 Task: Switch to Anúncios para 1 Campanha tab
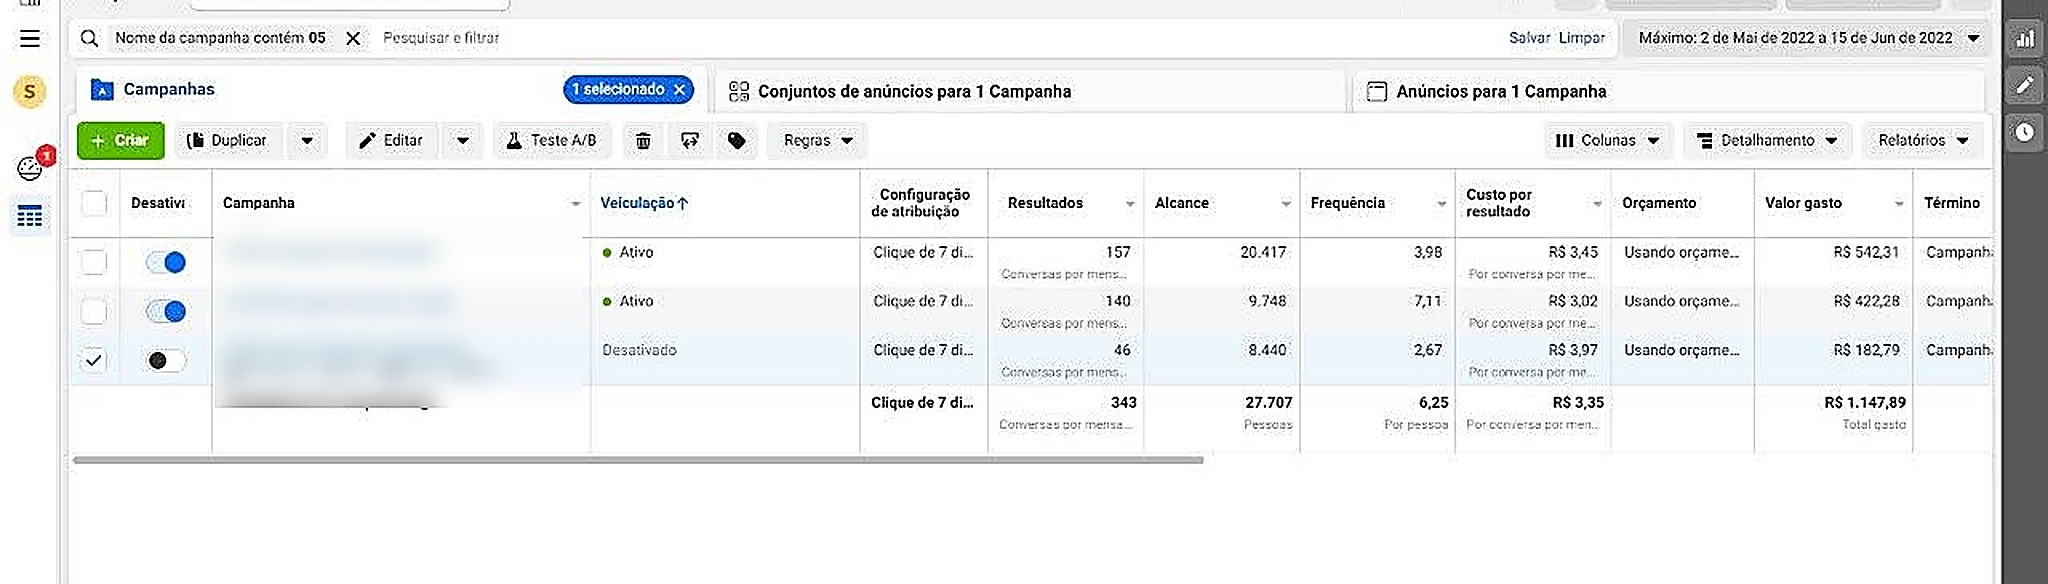point(1668,91)
